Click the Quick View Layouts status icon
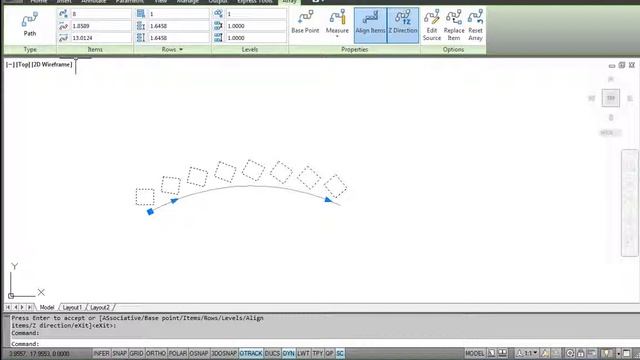The image size is (640, 360). [x=492, y=353]
